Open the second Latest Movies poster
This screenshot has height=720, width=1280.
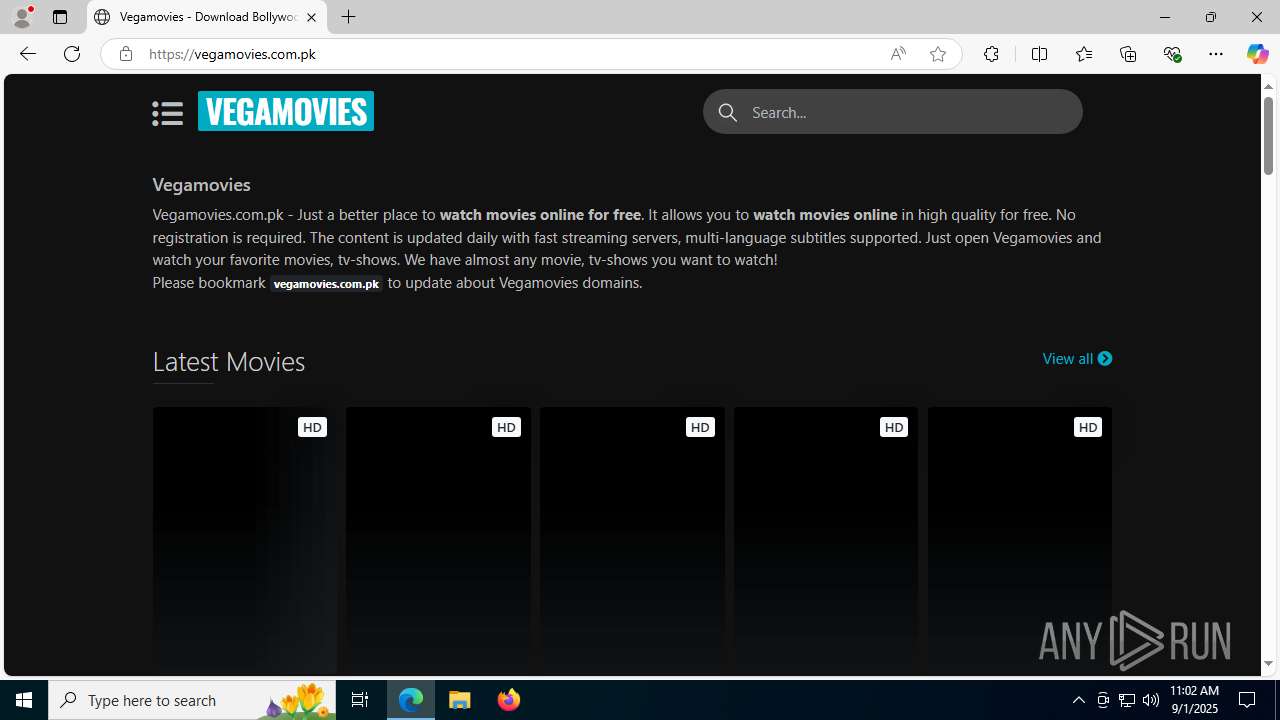439,541
